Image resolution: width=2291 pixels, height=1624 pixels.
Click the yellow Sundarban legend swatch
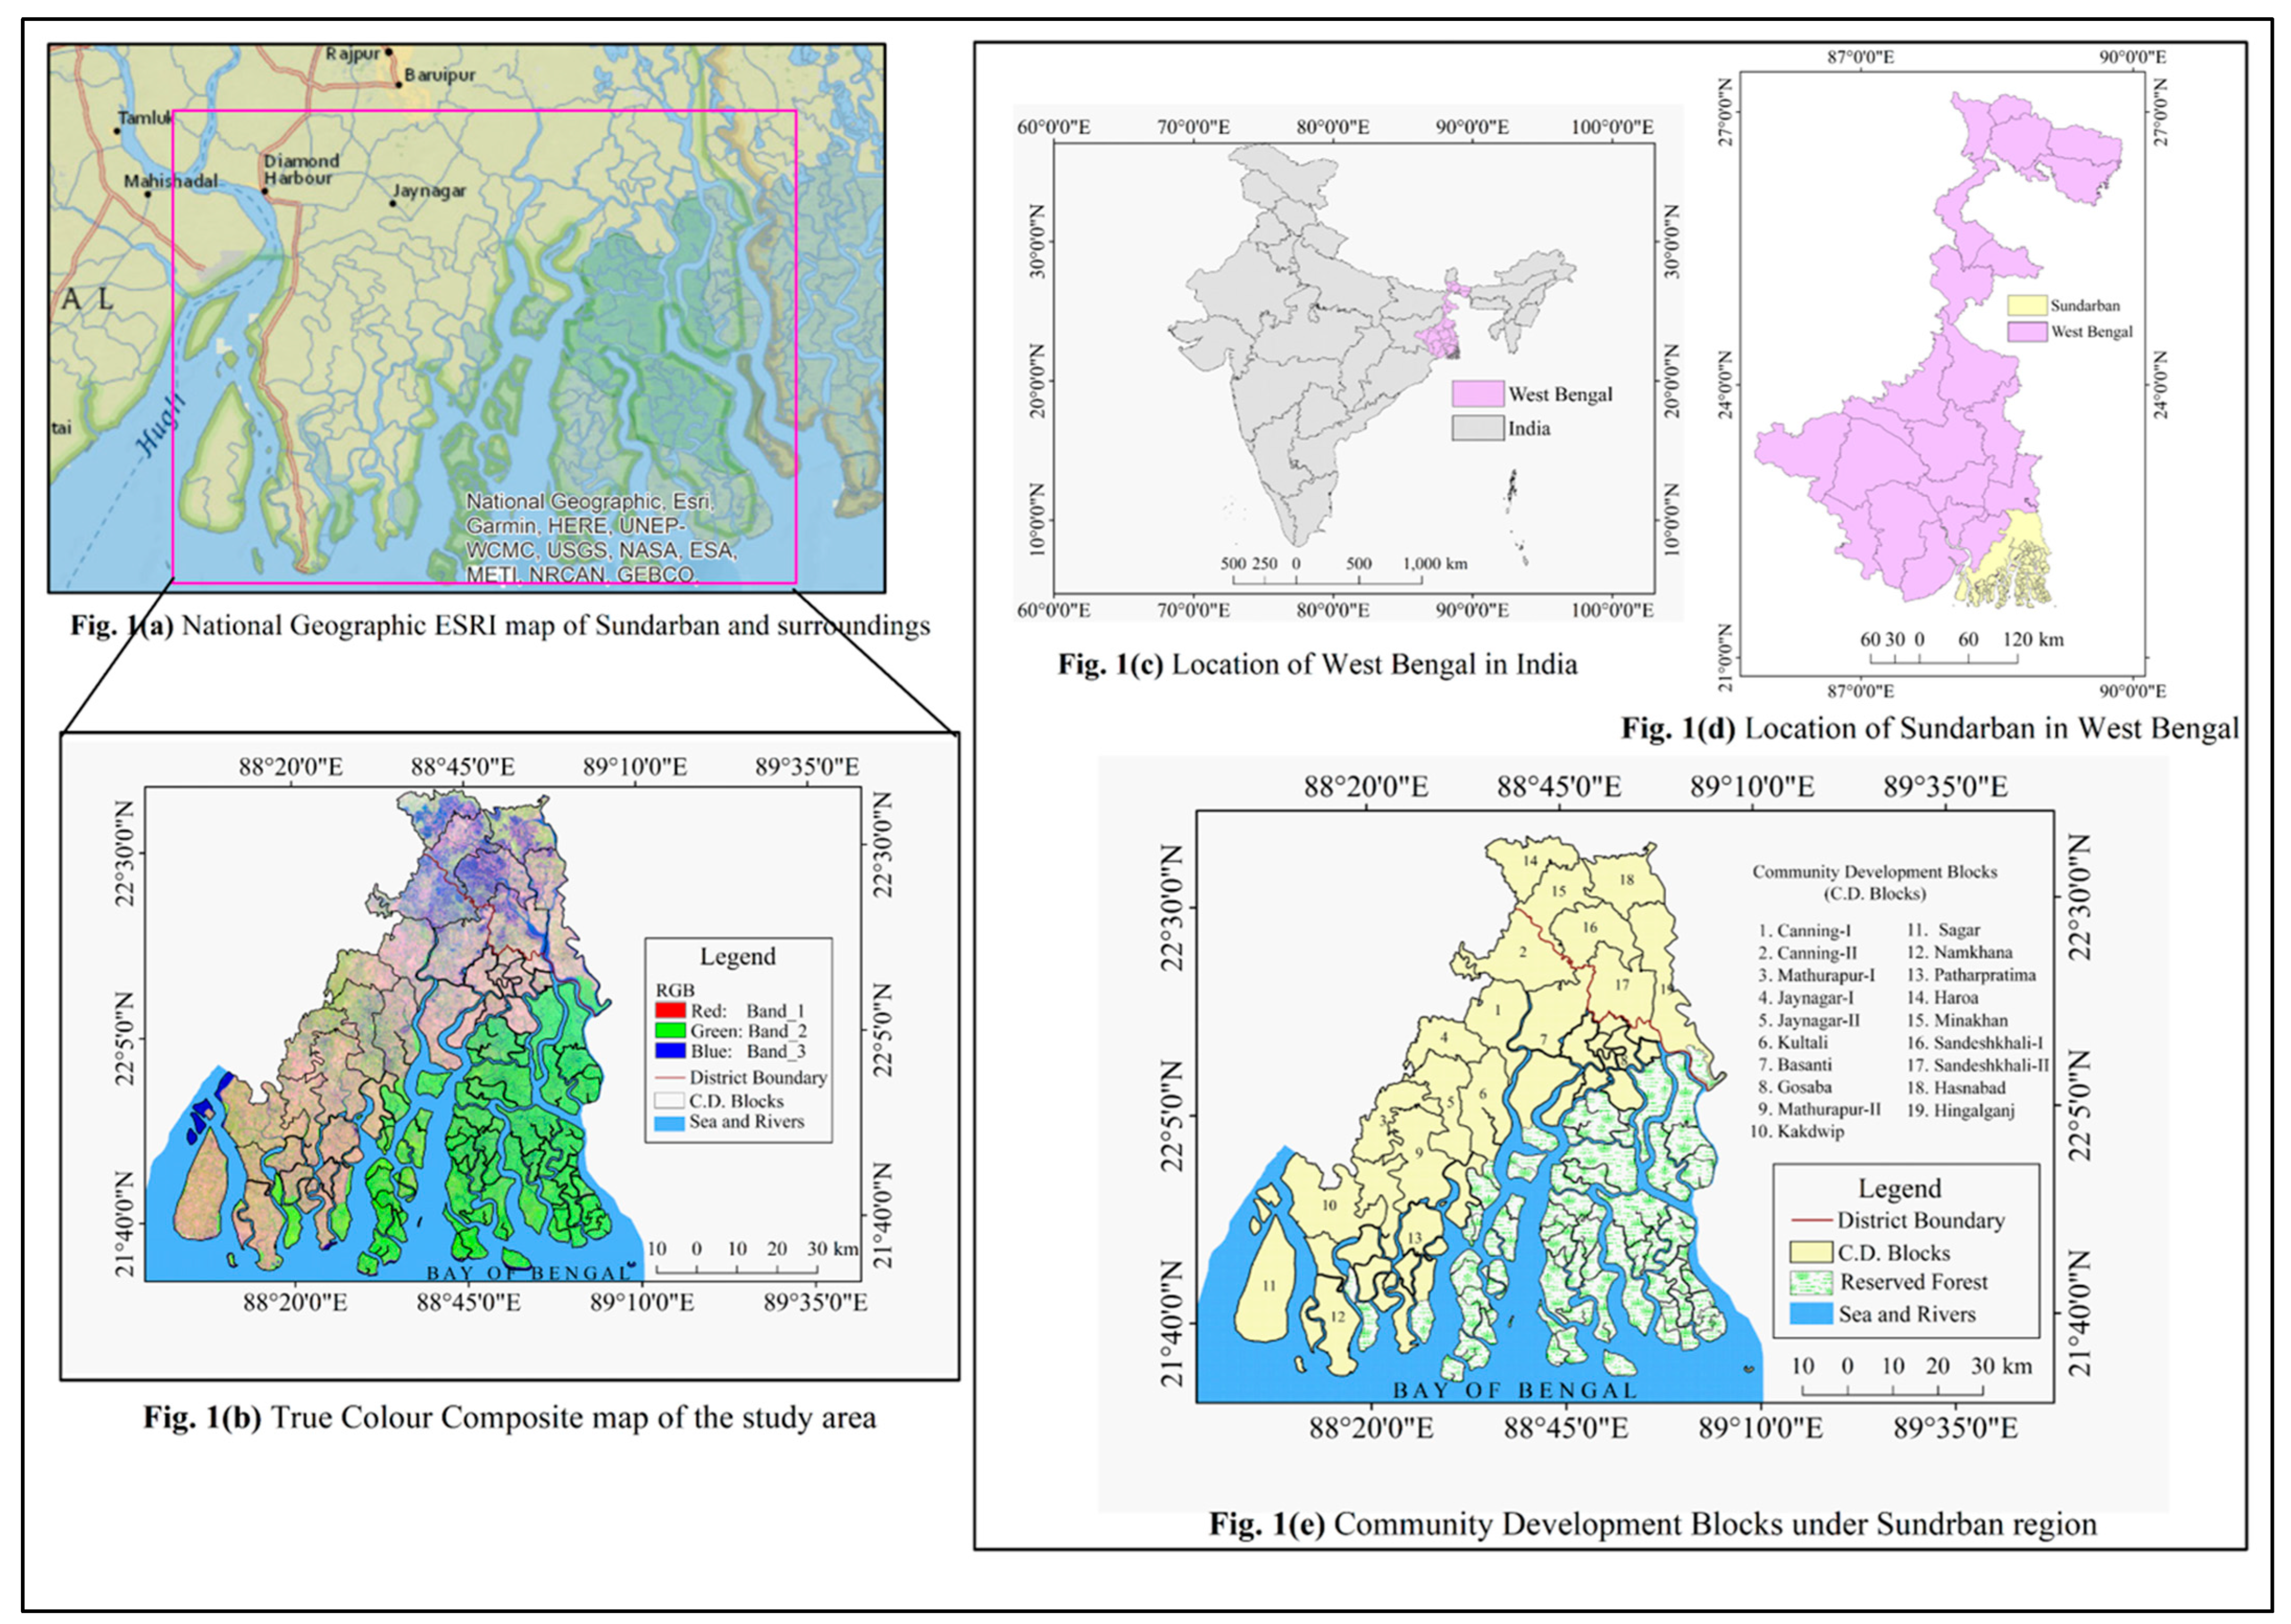(x=2027, y=305)
